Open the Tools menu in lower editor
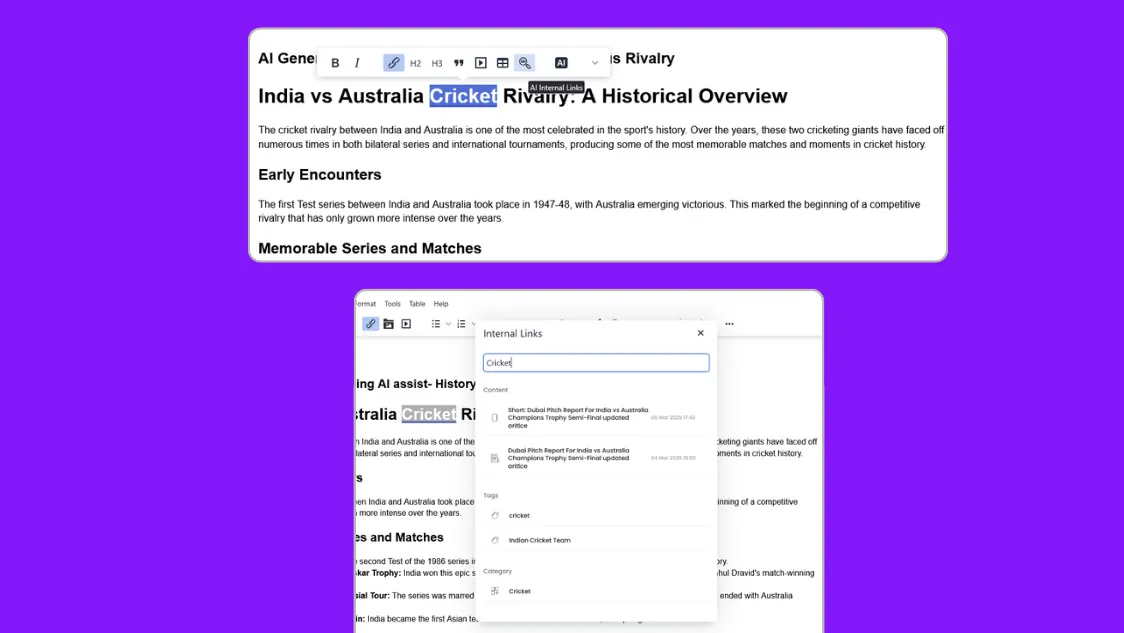This screenshot has height=633, width=1124. click(x=392, y=304)
